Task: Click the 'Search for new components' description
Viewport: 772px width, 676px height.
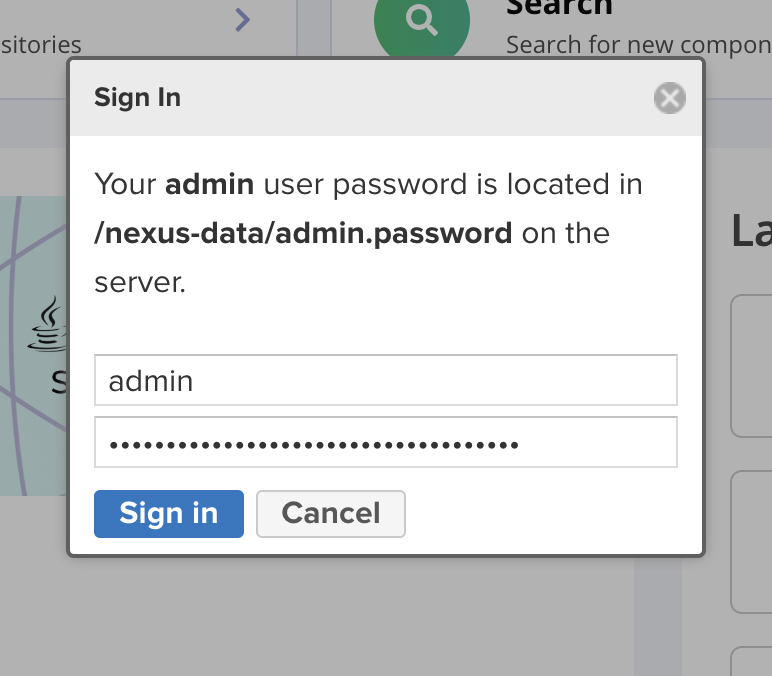Action: coord(638,45)
